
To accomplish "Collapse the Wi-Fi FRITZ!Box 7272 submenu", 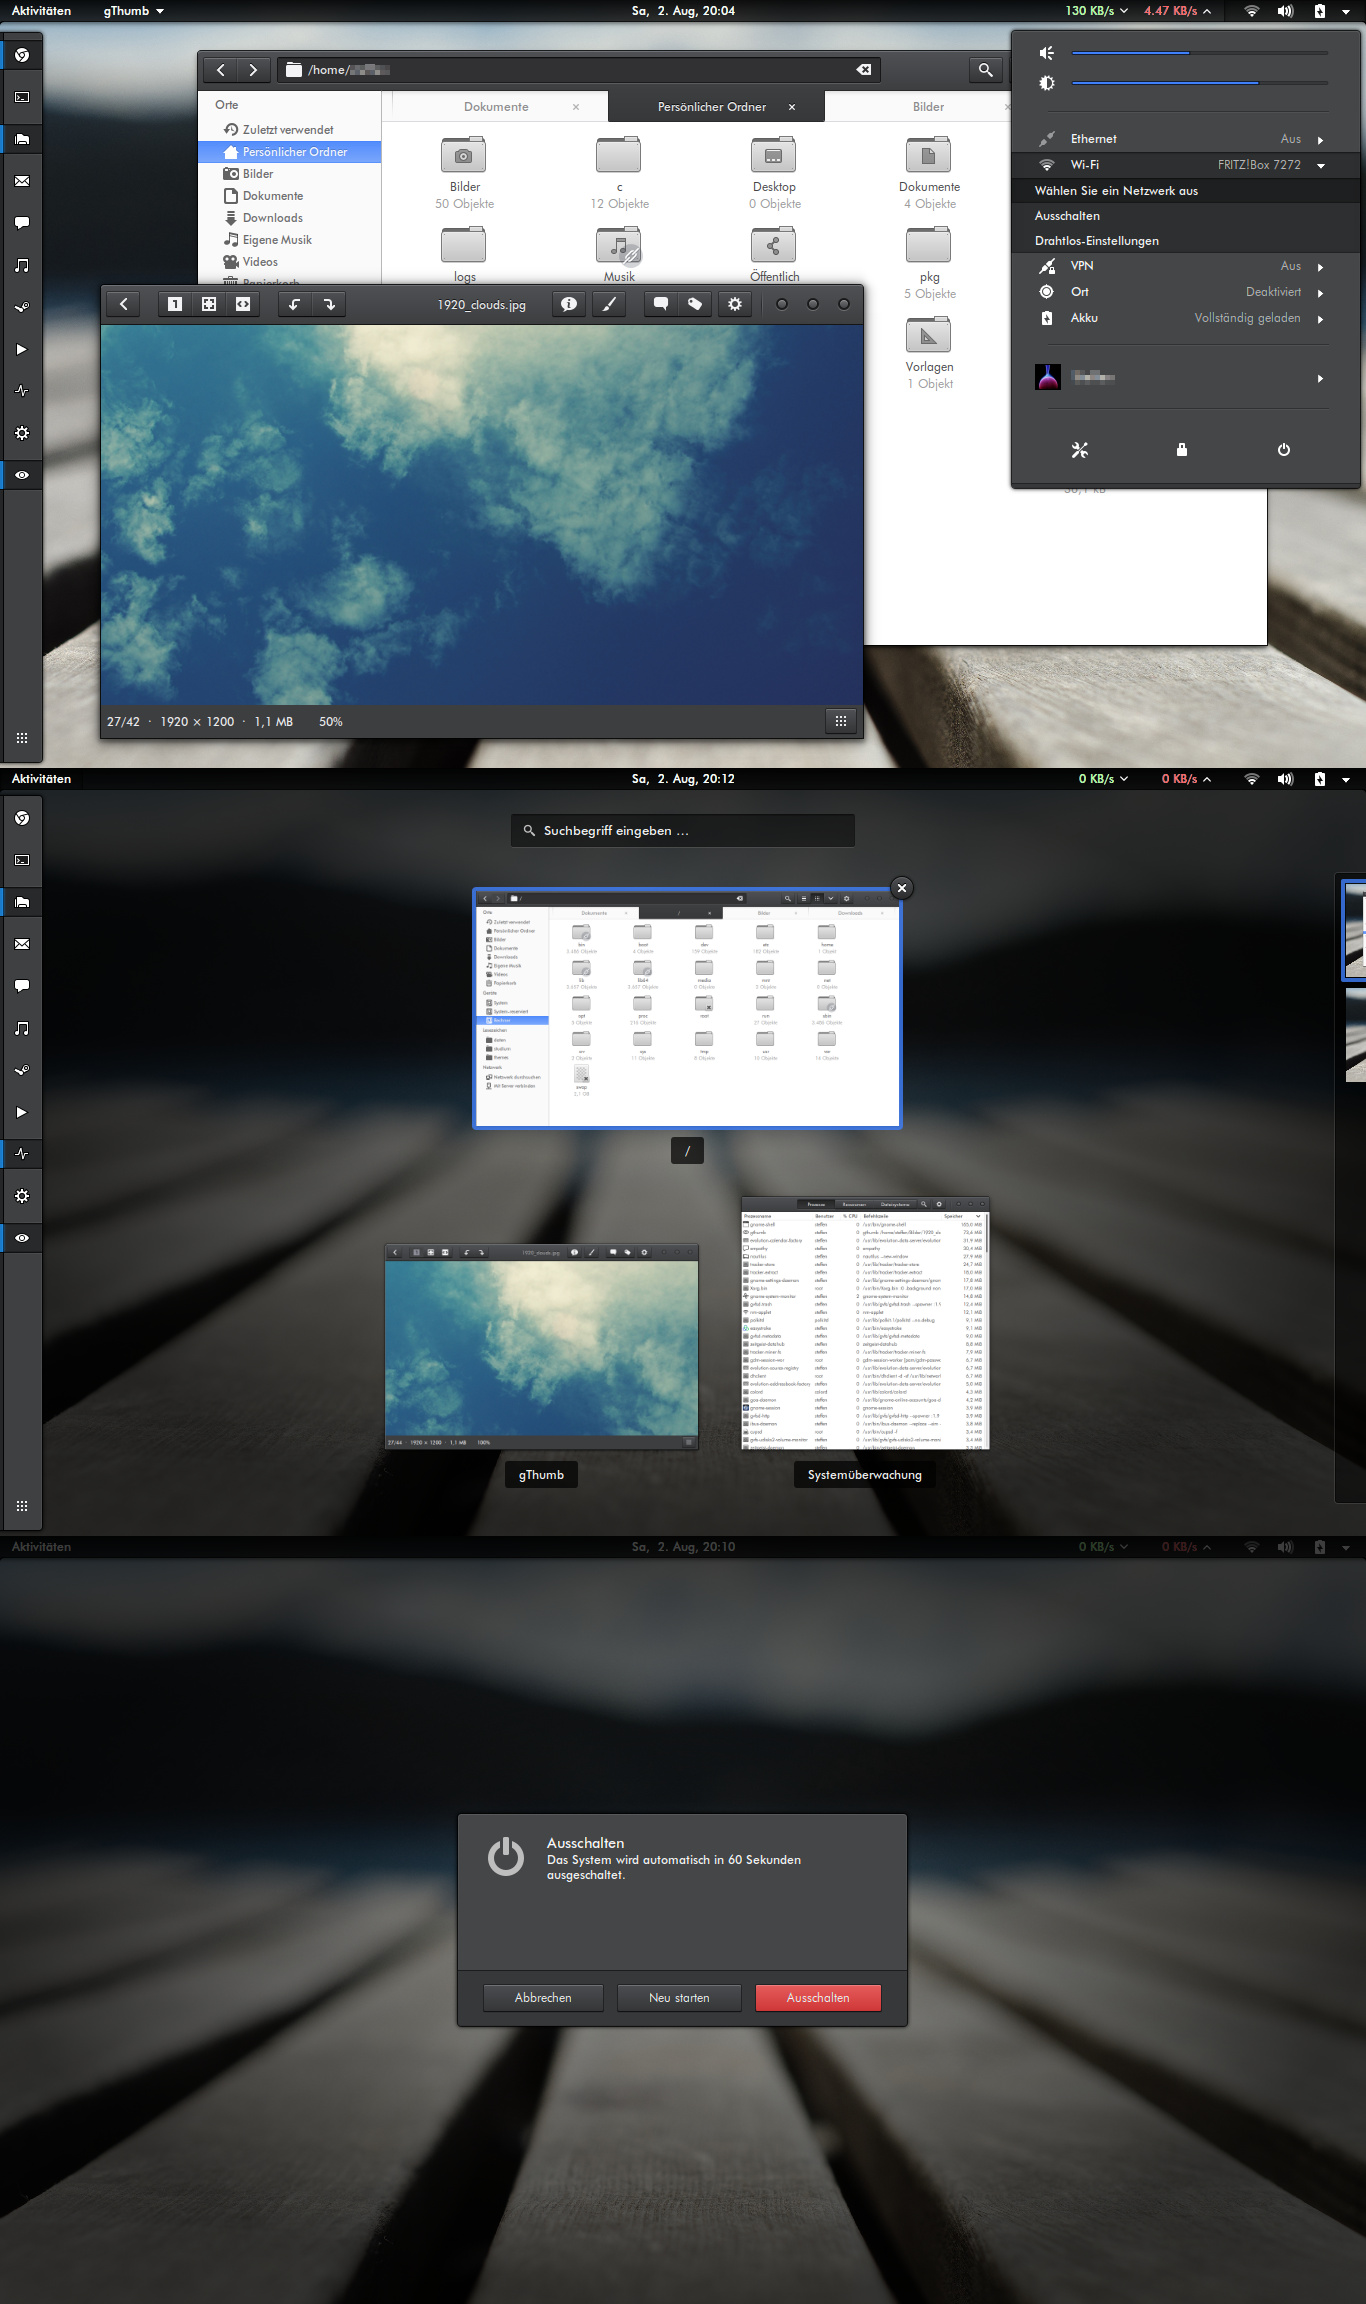I will pos(1321,166).
